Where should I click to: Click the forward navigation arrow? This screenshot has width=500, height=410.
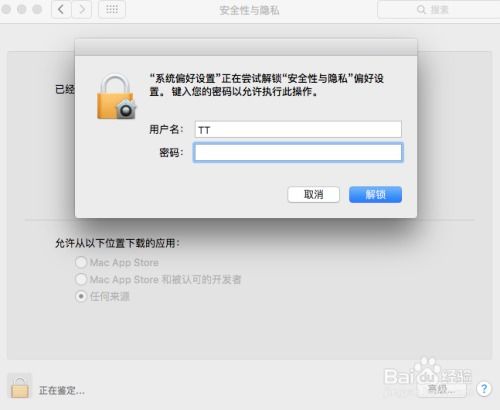[82, 9]
